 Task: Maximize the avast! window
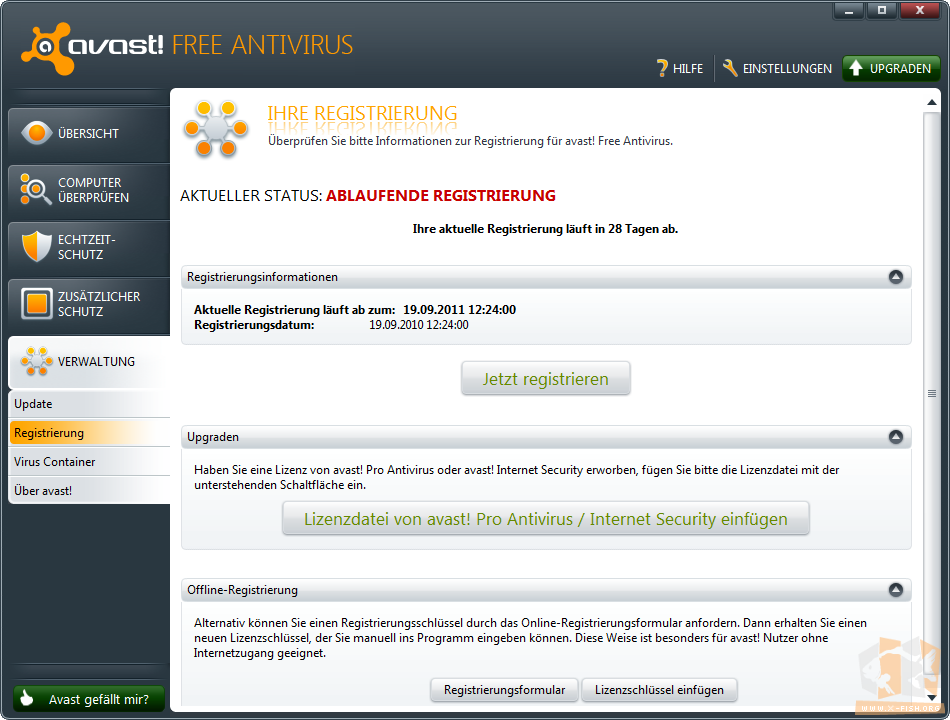pos(882,10)
